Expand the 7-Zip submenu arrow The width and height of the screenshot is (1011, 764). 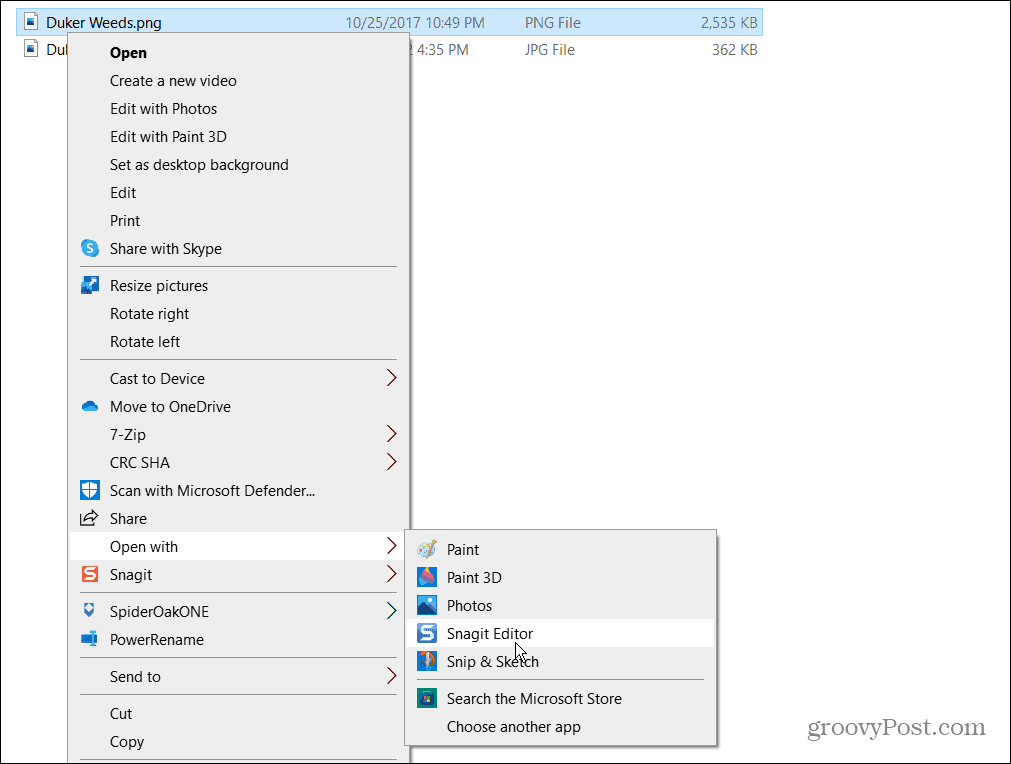click(393, 434)
